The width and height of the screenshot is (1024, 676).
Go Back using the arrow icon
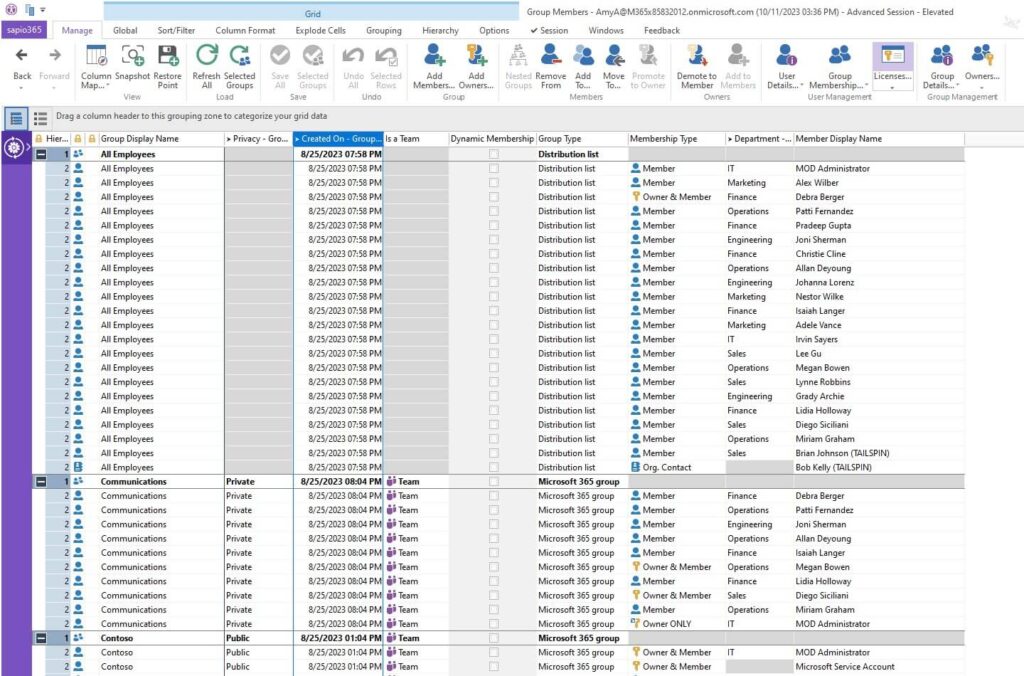tap(22, 56)
